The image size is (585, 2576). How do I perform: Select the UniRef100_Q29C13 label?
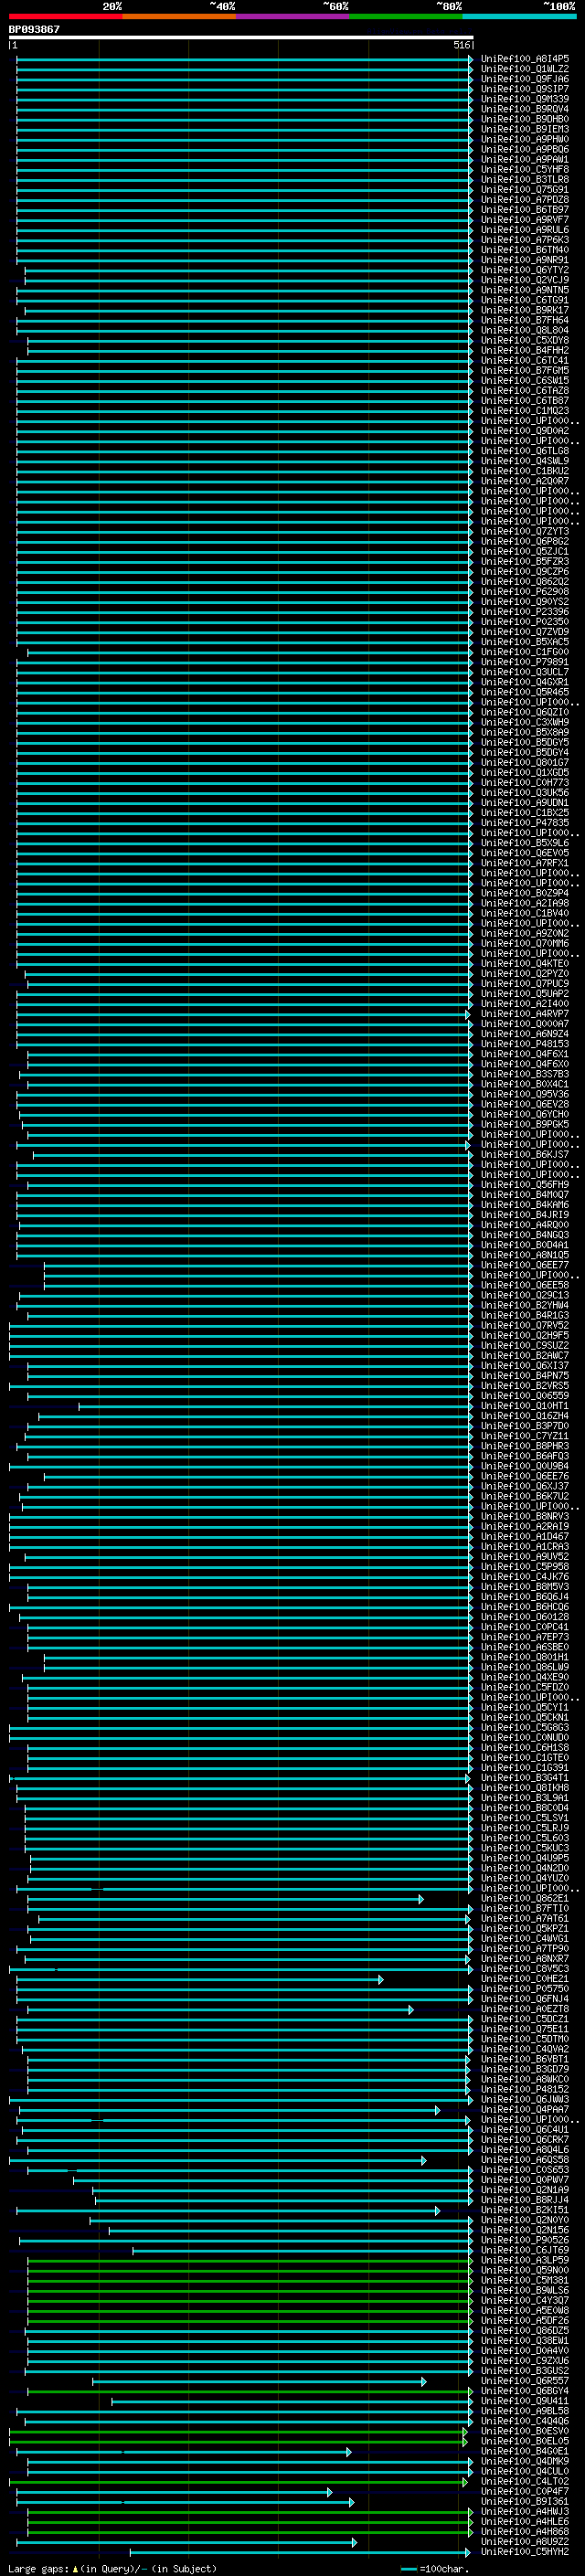pyautogui.click(x=525, y=1295)
